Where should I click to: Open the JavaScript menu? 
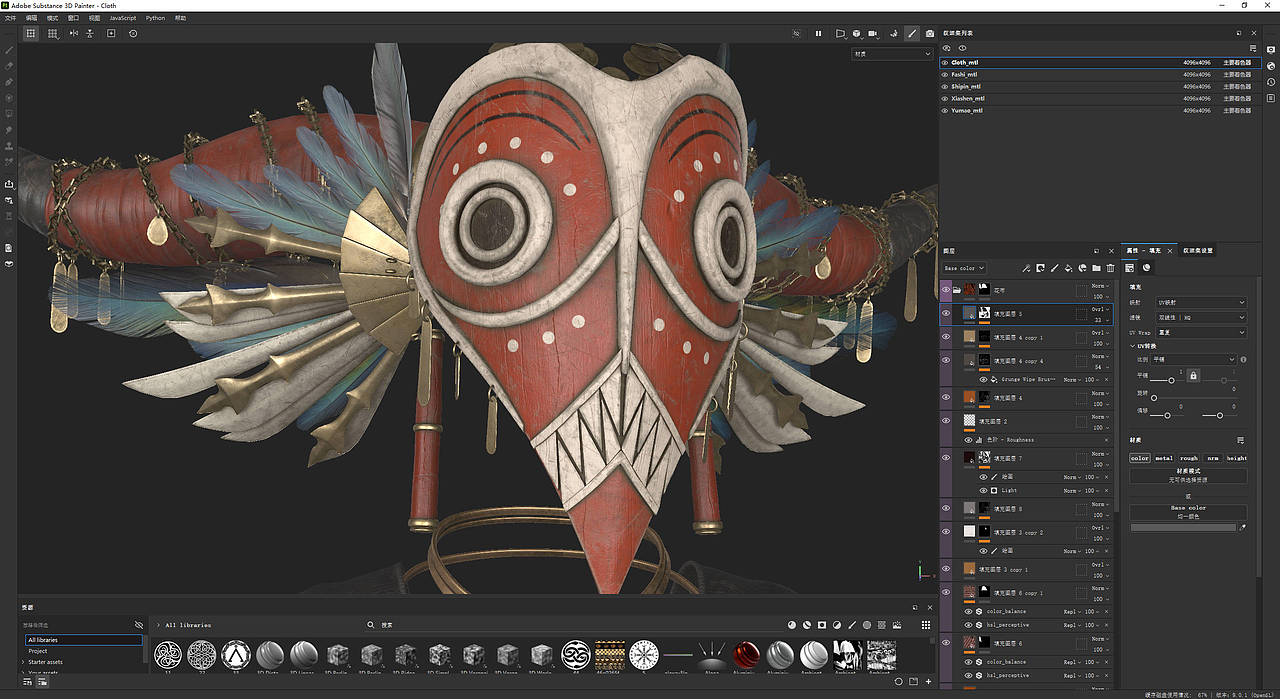[122, 18]
